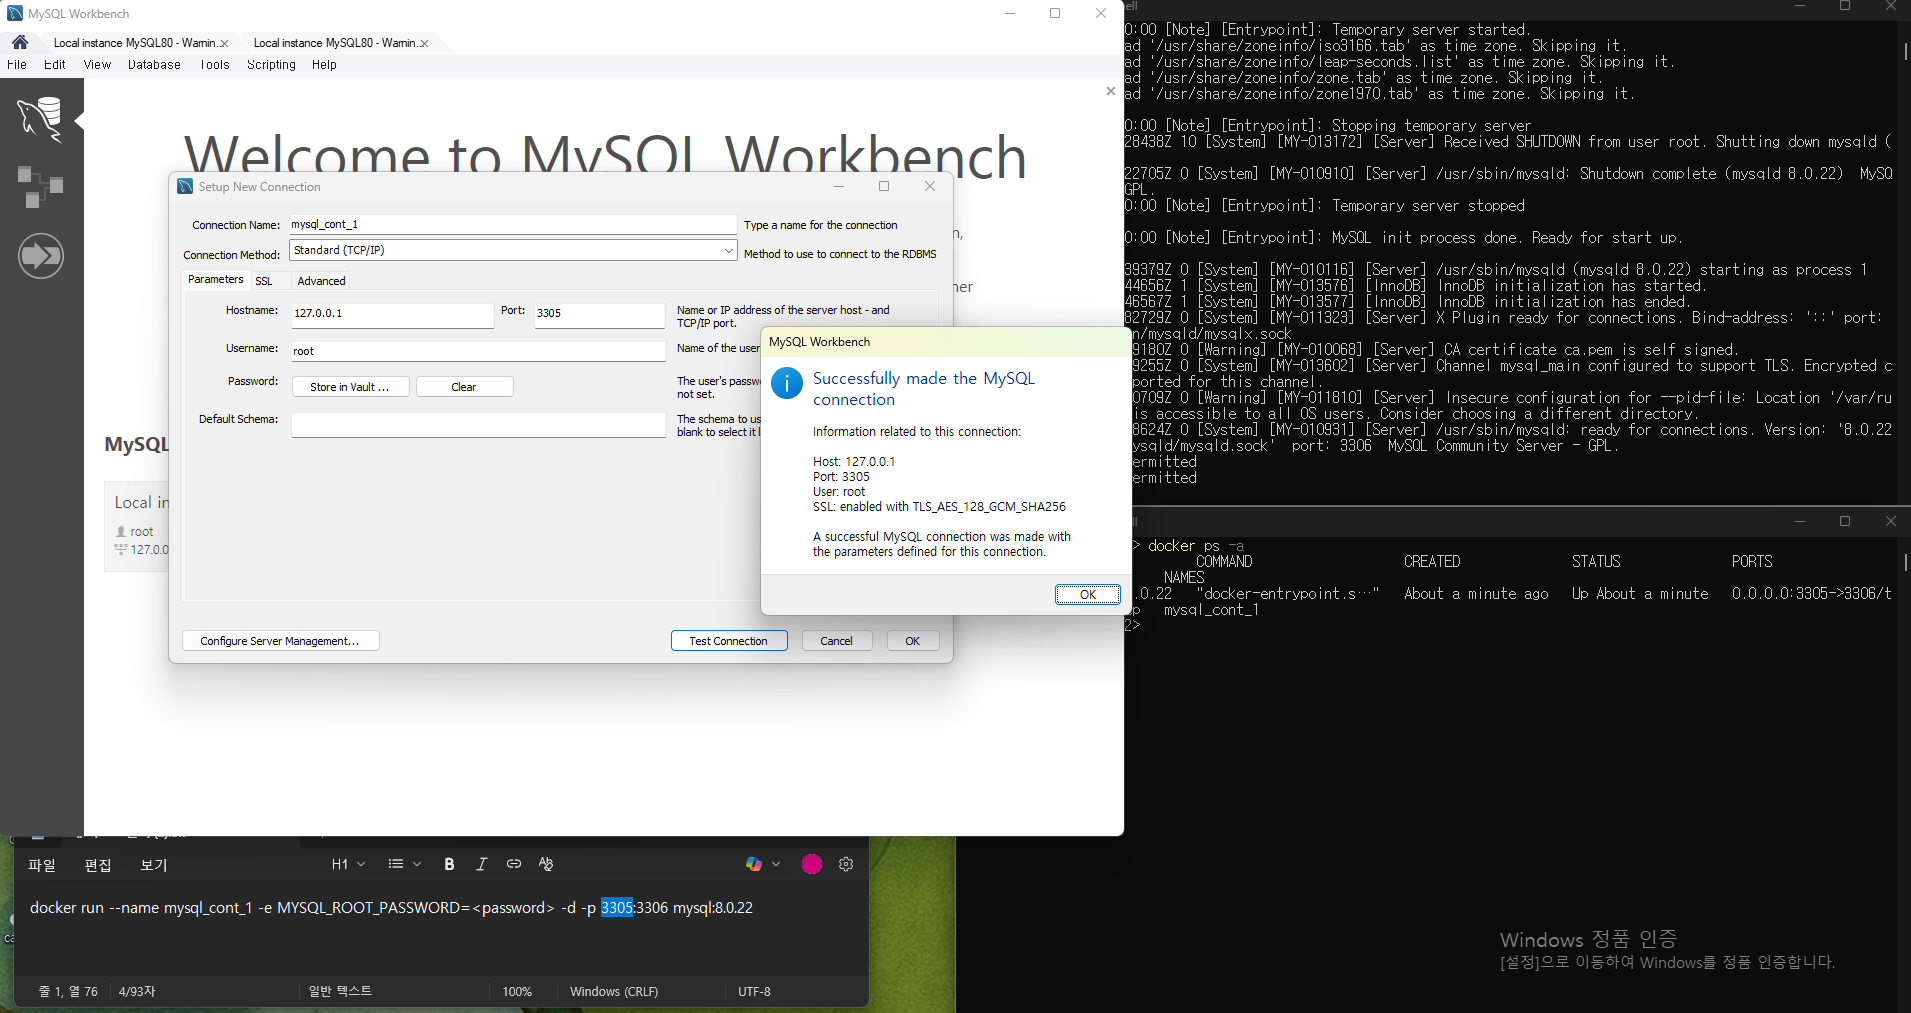Image resolution: width=1911 pixels, height=1013 pixels.
Task: Clear formatting in the Notepad toolbar
Action: pyautogui.click(x=546, y=864)
